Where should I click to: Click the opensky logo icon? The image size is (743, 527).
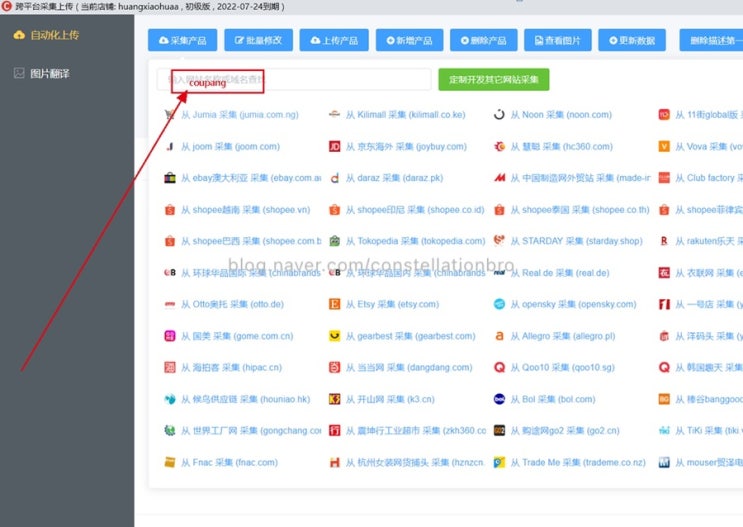[499, 304]
